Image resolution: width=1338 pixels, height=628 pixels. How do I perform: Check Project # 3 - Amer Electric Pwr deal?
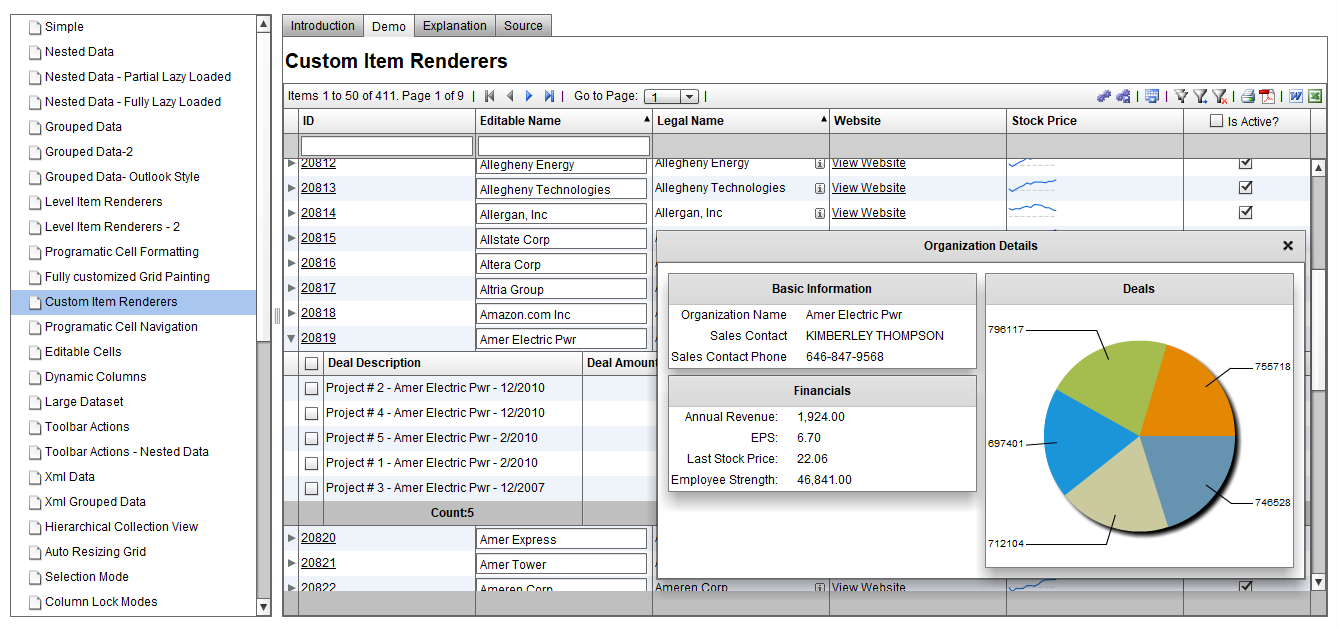[312, 488]
